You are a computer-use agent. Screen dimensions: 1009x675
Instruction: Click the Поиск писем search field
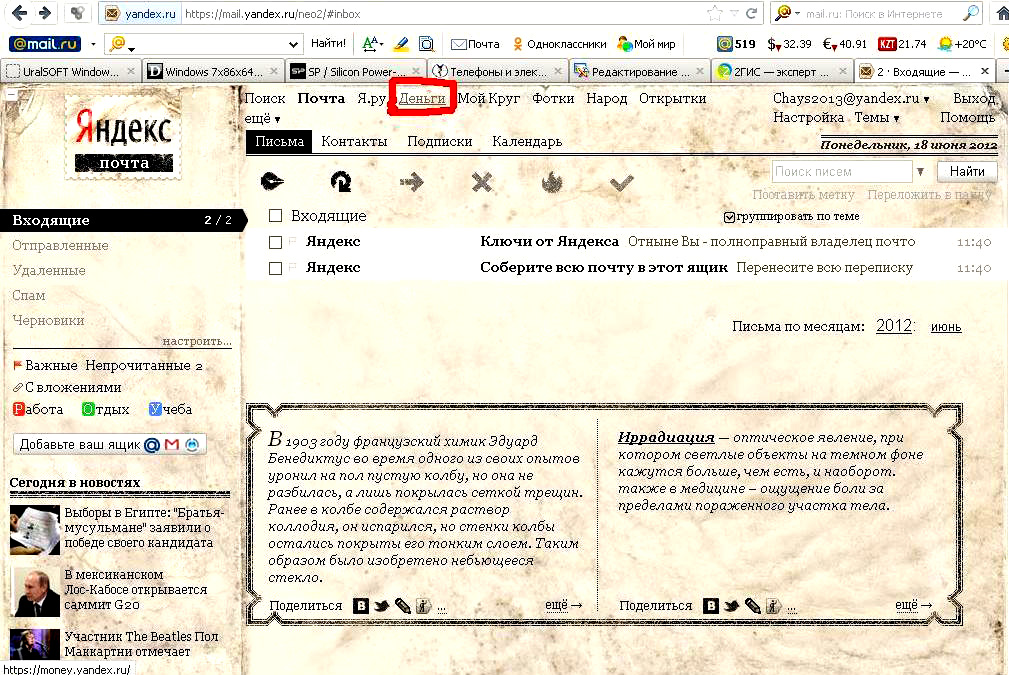coord(842,172)
